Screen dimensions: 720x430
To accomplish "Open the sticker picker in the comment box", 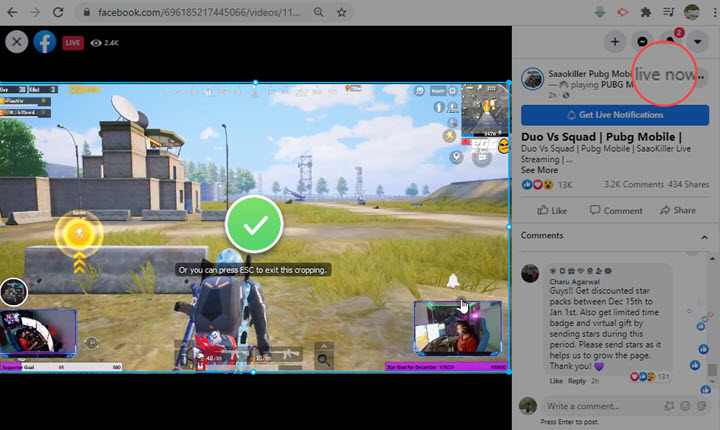I will [701, 406].
